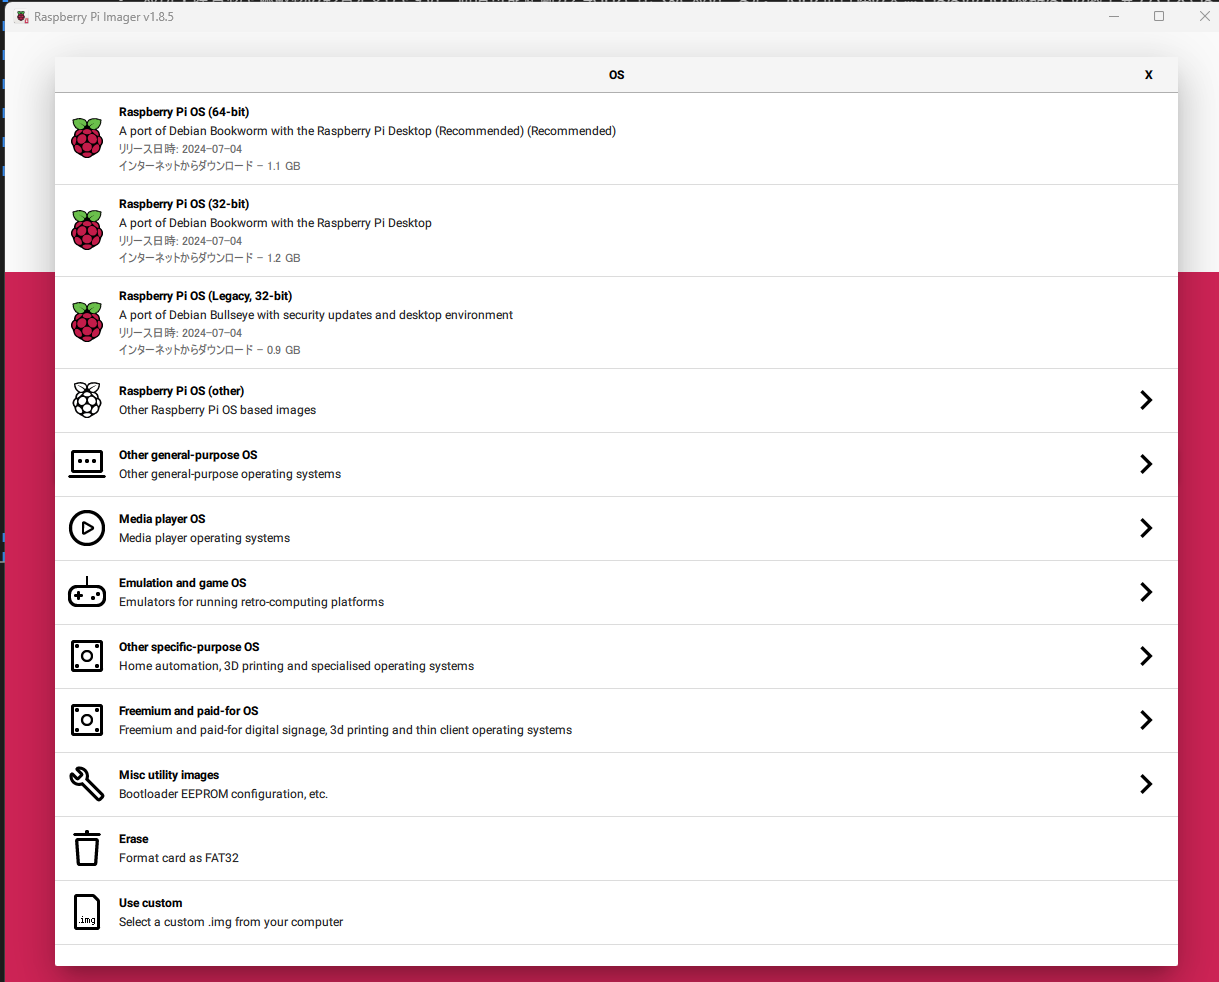Select the Raspberry Pi OS (64-bit) raspberry icon
Viewport: 1219px width, 982px height.
pyautogui.click(x=87, y=138)
